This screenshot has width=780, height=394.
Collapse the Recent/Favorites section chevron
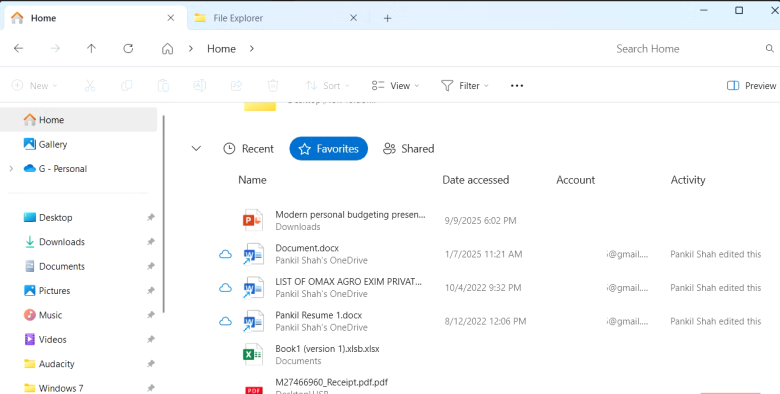[196, 148]
